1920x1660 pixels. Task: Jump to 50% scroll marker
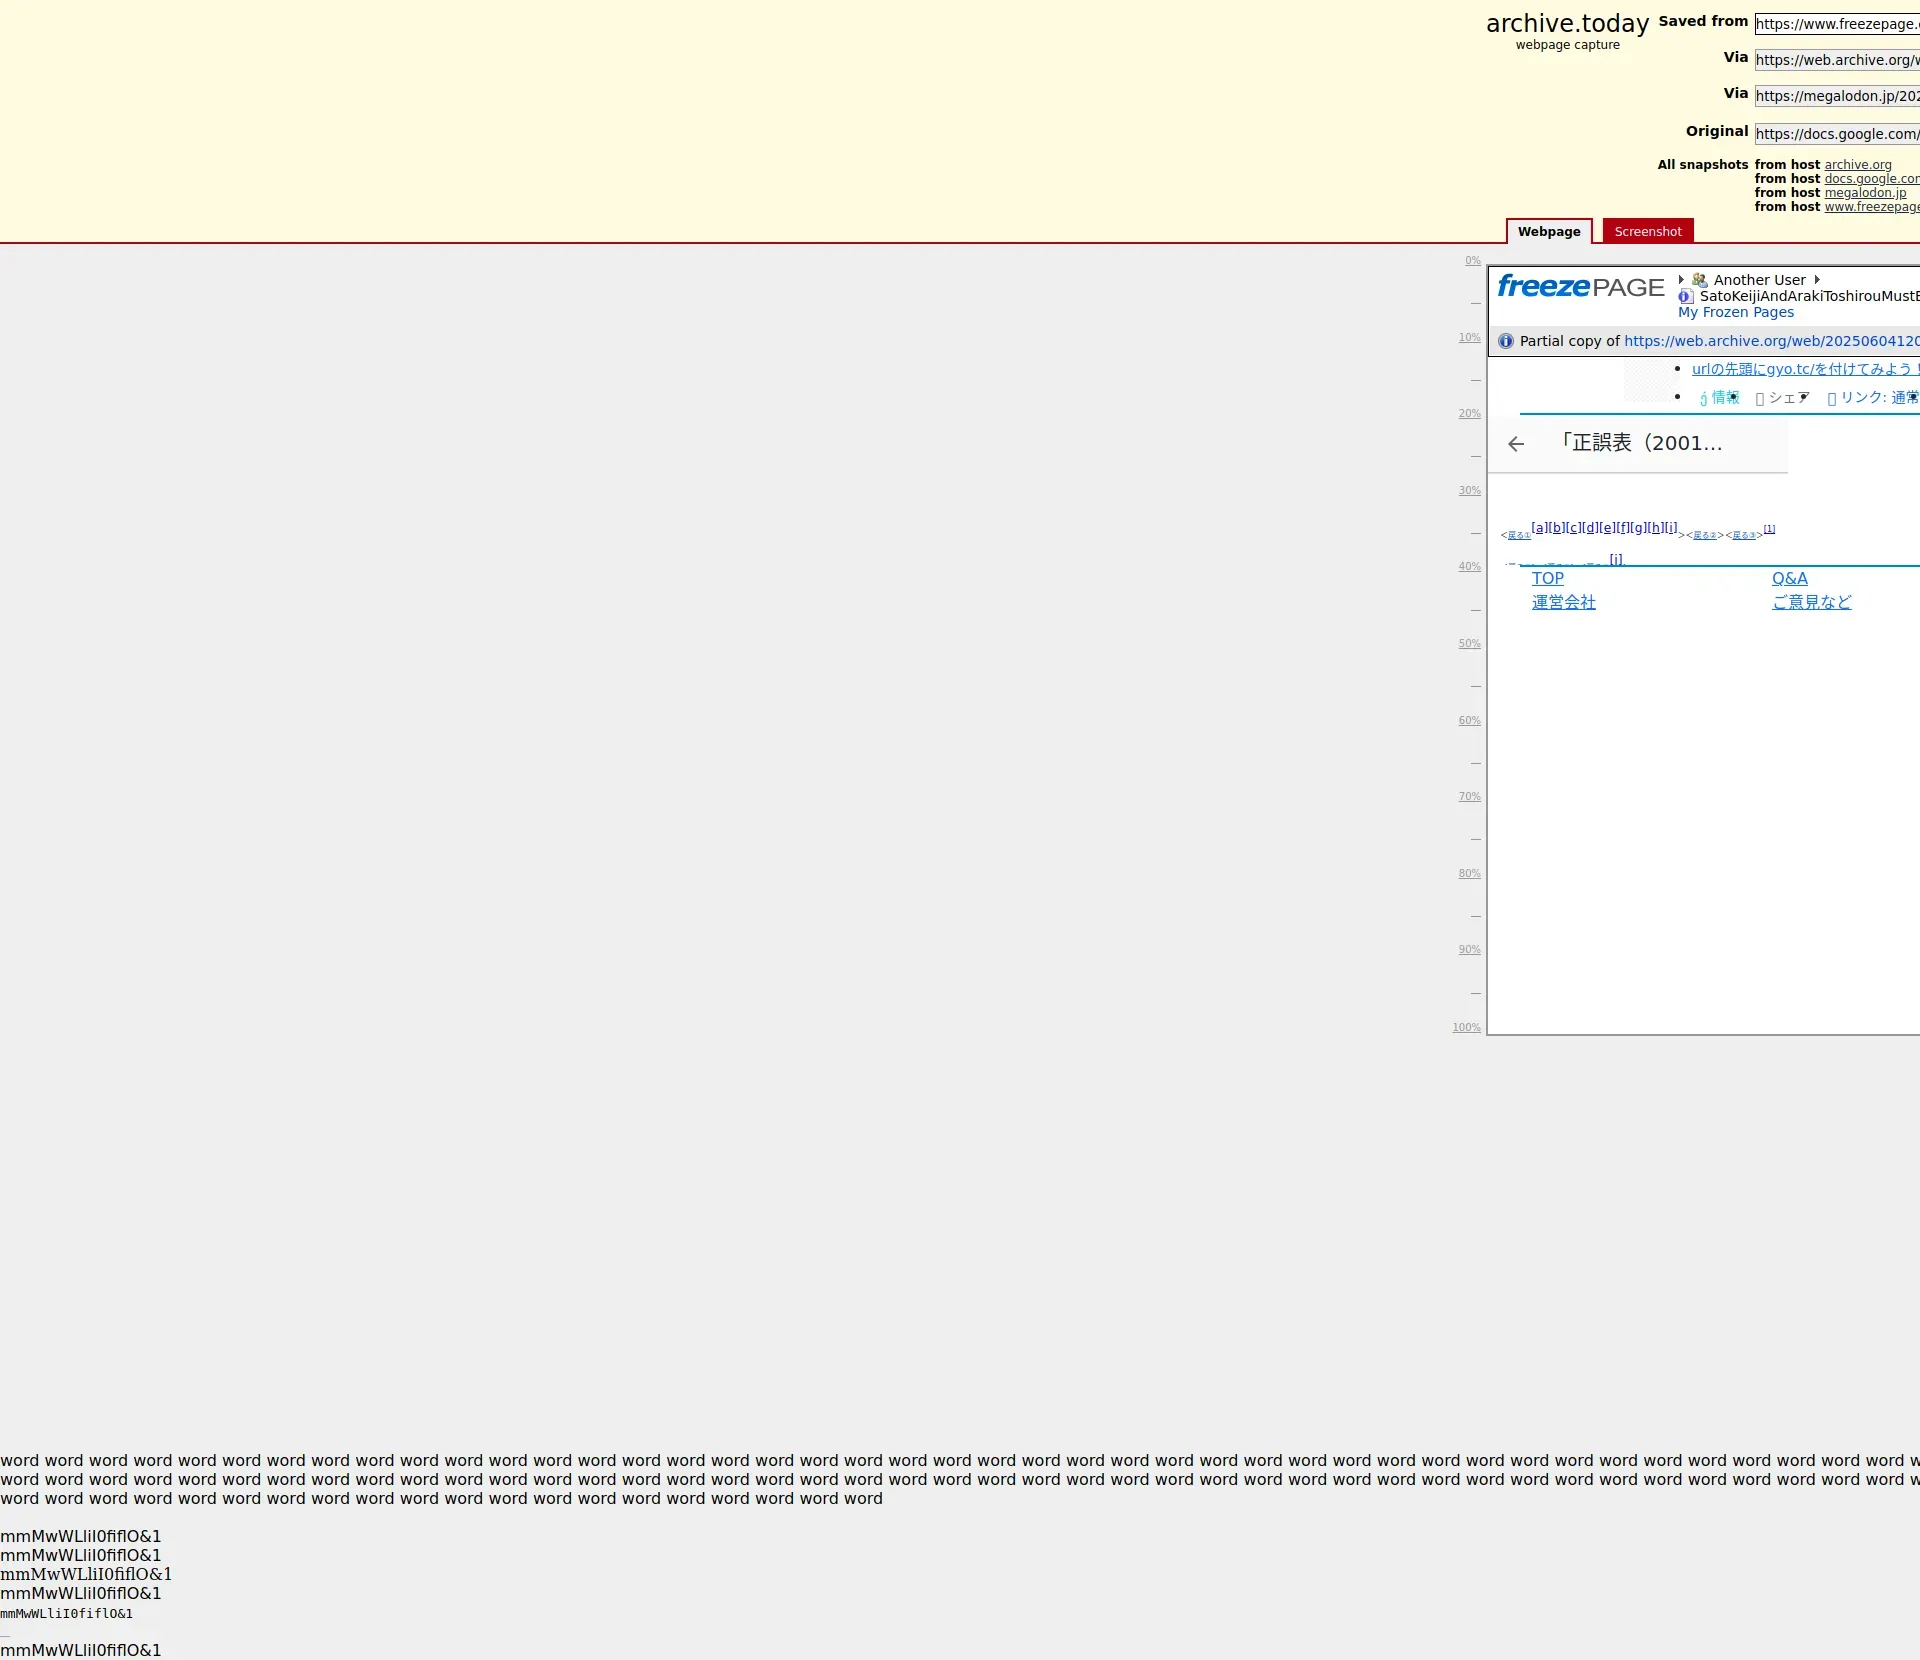click(x=1469, y=644)
